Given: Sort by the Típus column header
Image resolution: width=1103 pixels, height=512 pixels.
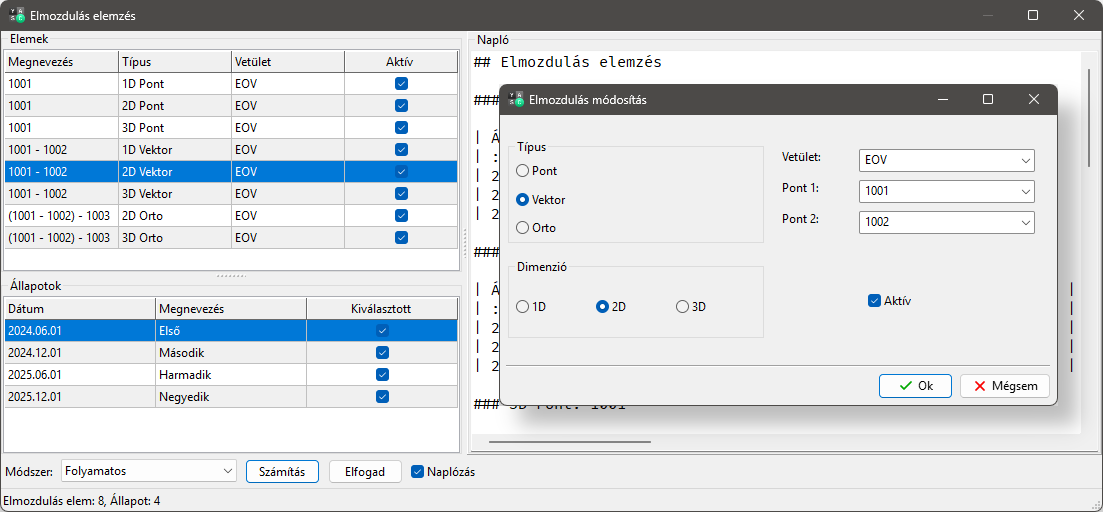Looking at the screenshot, I should coord(174,62).
